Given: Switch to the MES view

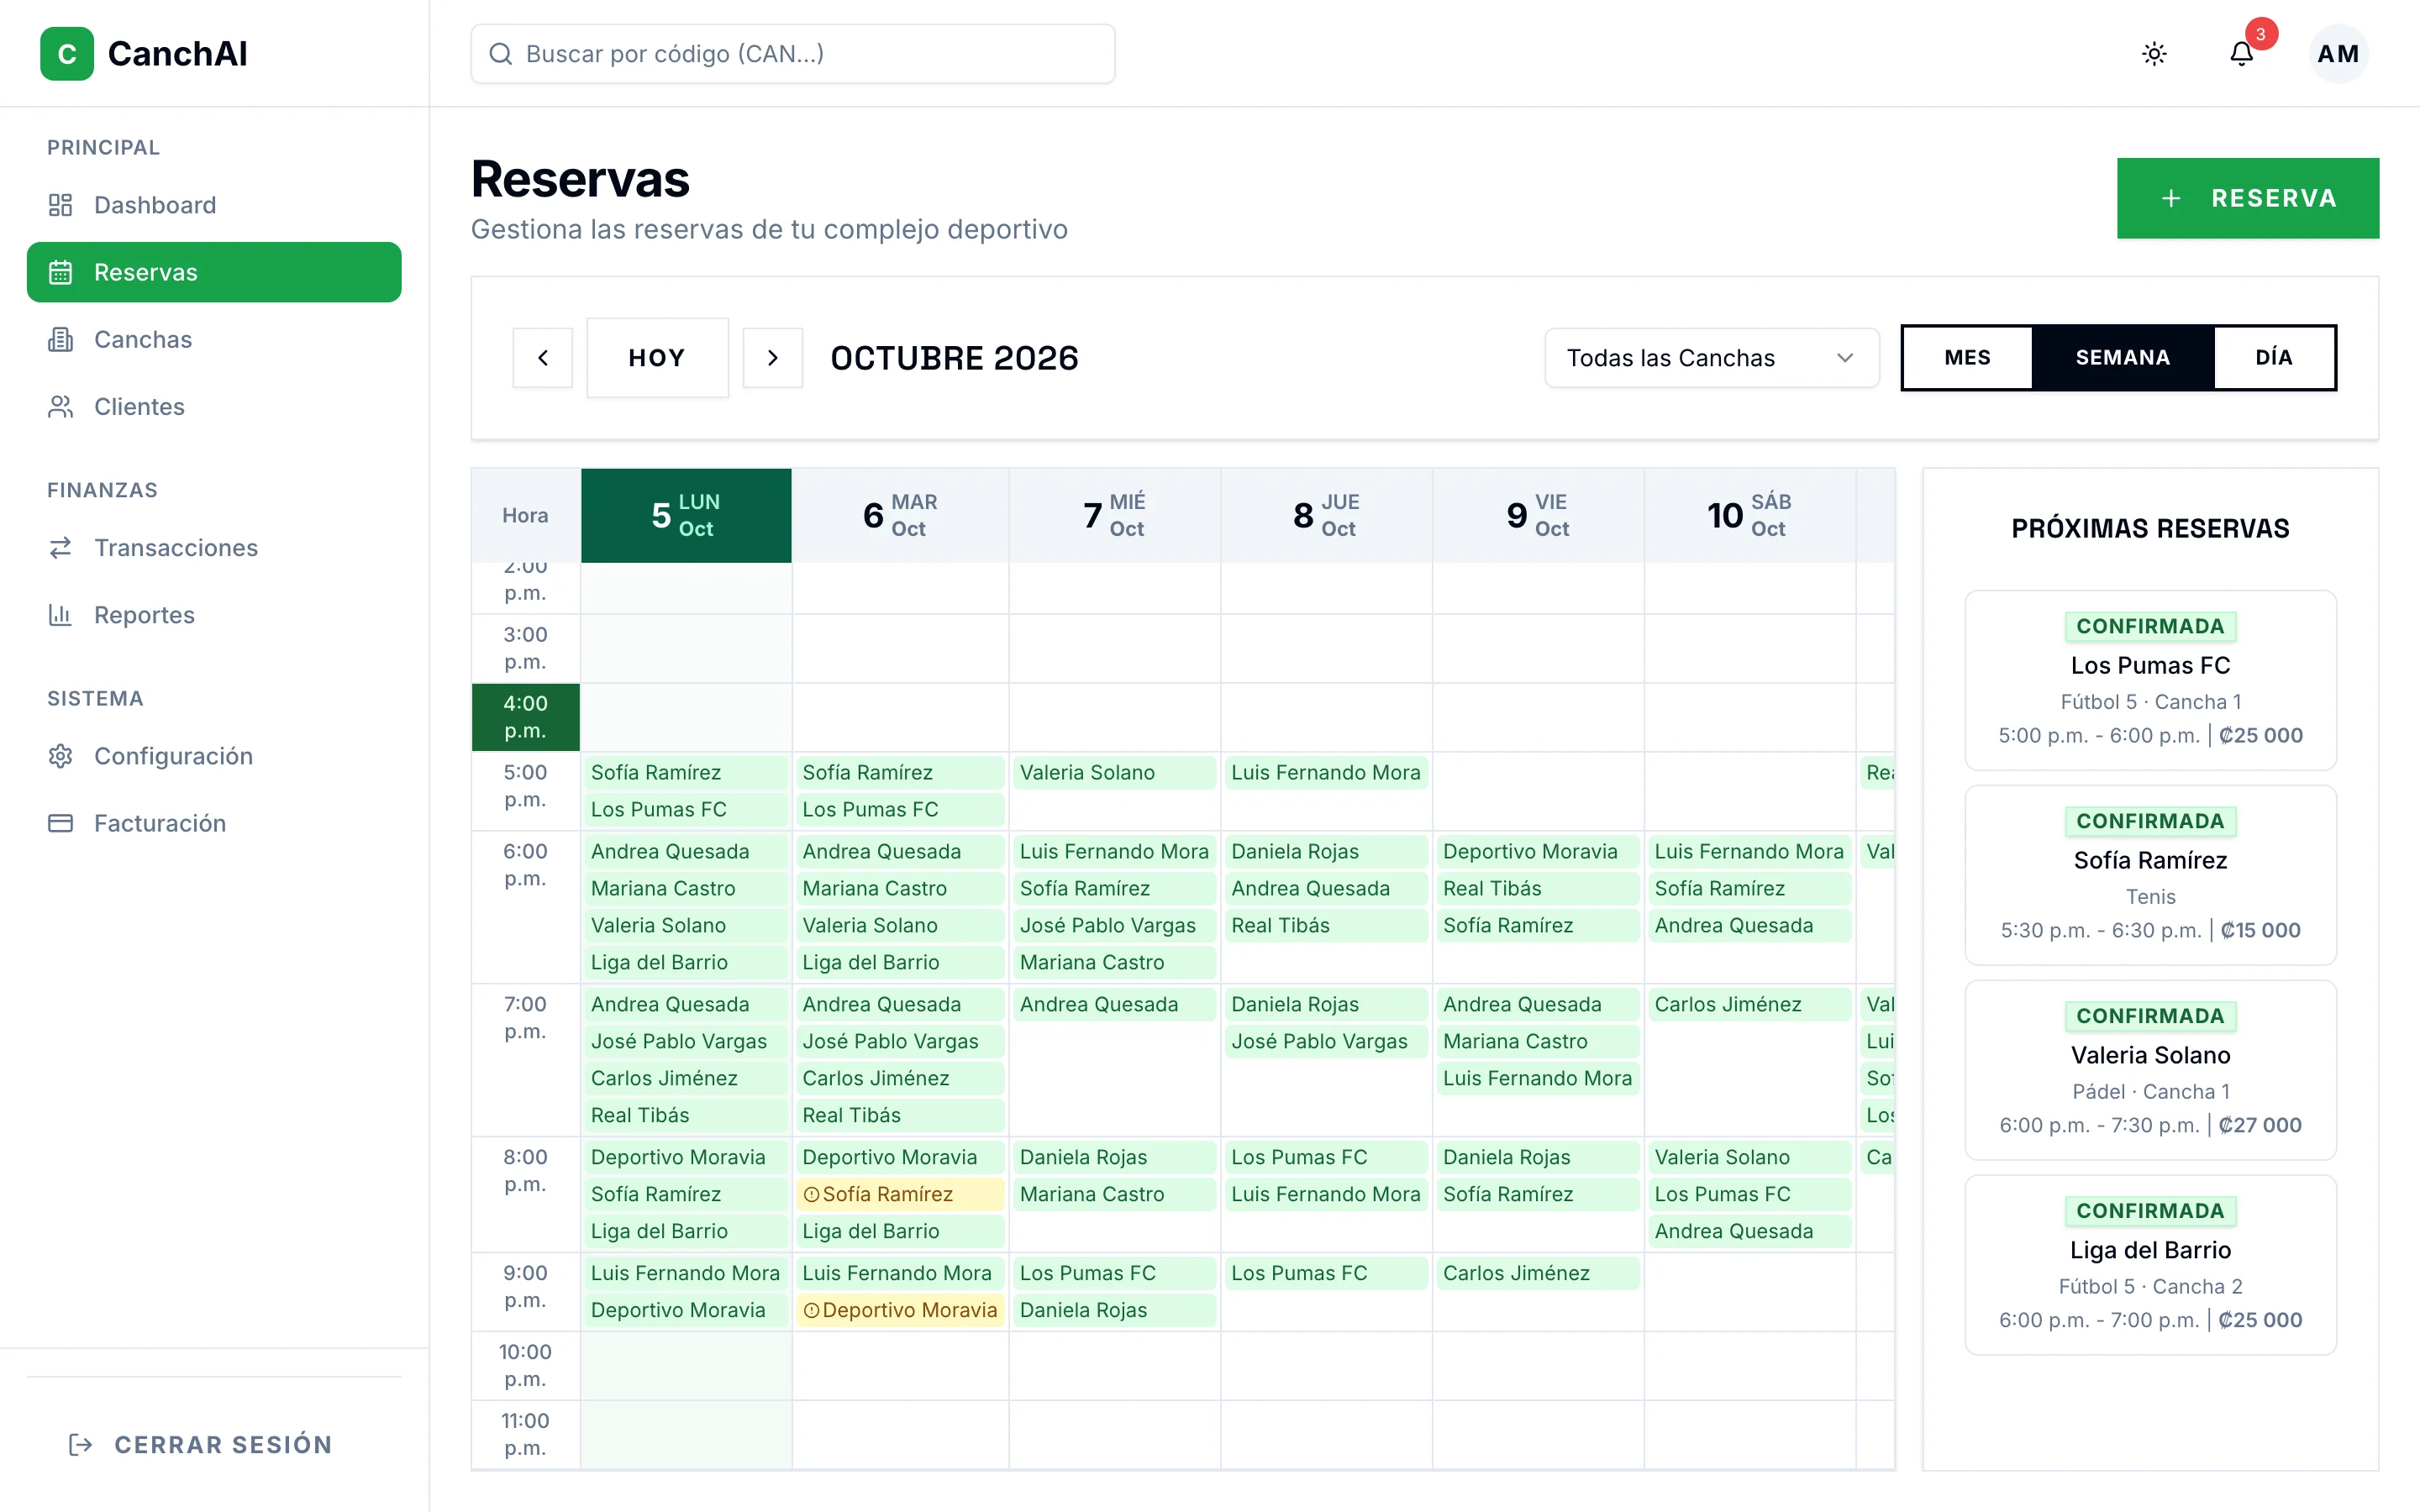Looking at the screenshot, I should tap(1967, 358).
